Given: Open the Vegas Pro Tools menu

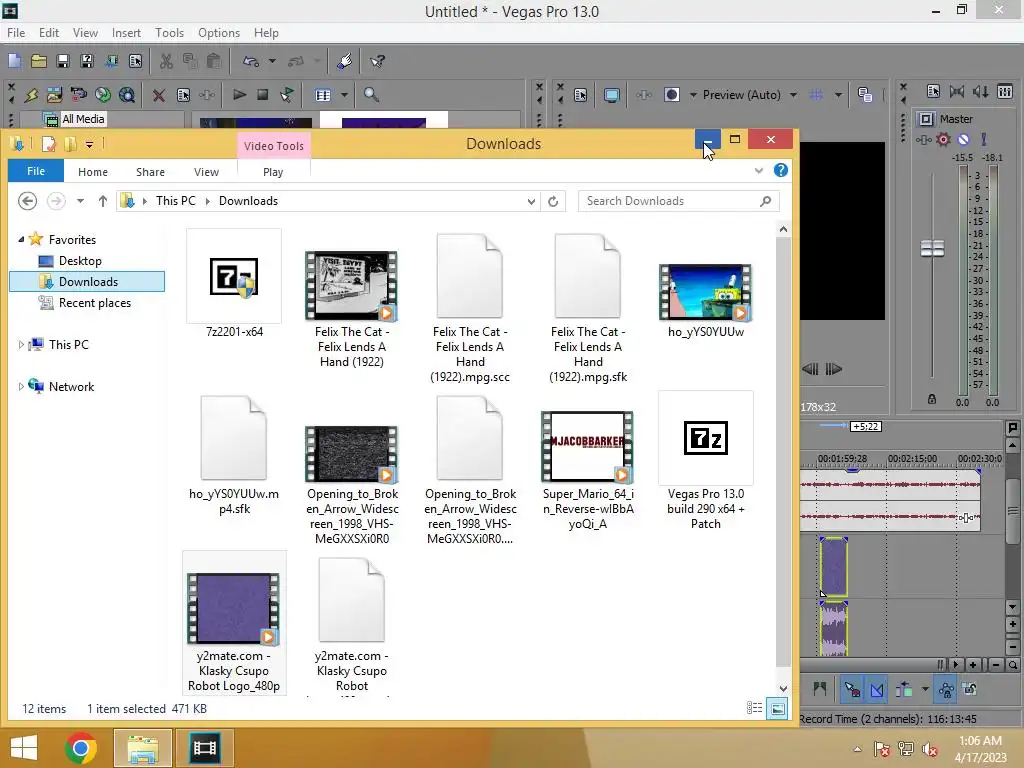Looking at the screenshot, I should tap(169, 33).
